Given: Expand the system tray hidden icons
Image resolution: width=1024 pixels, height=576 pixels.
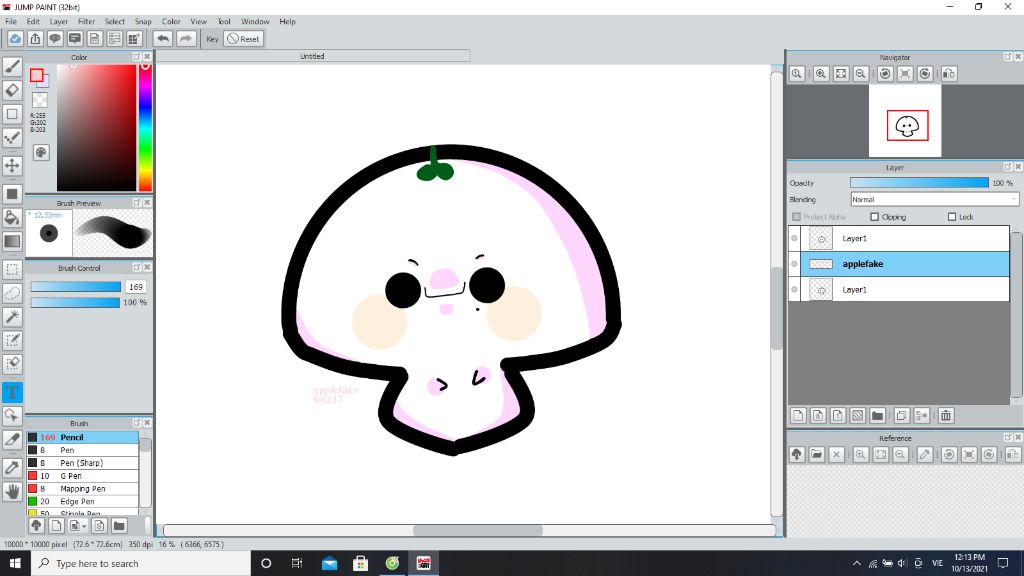Looking at the screenshot, I should 856,563.
